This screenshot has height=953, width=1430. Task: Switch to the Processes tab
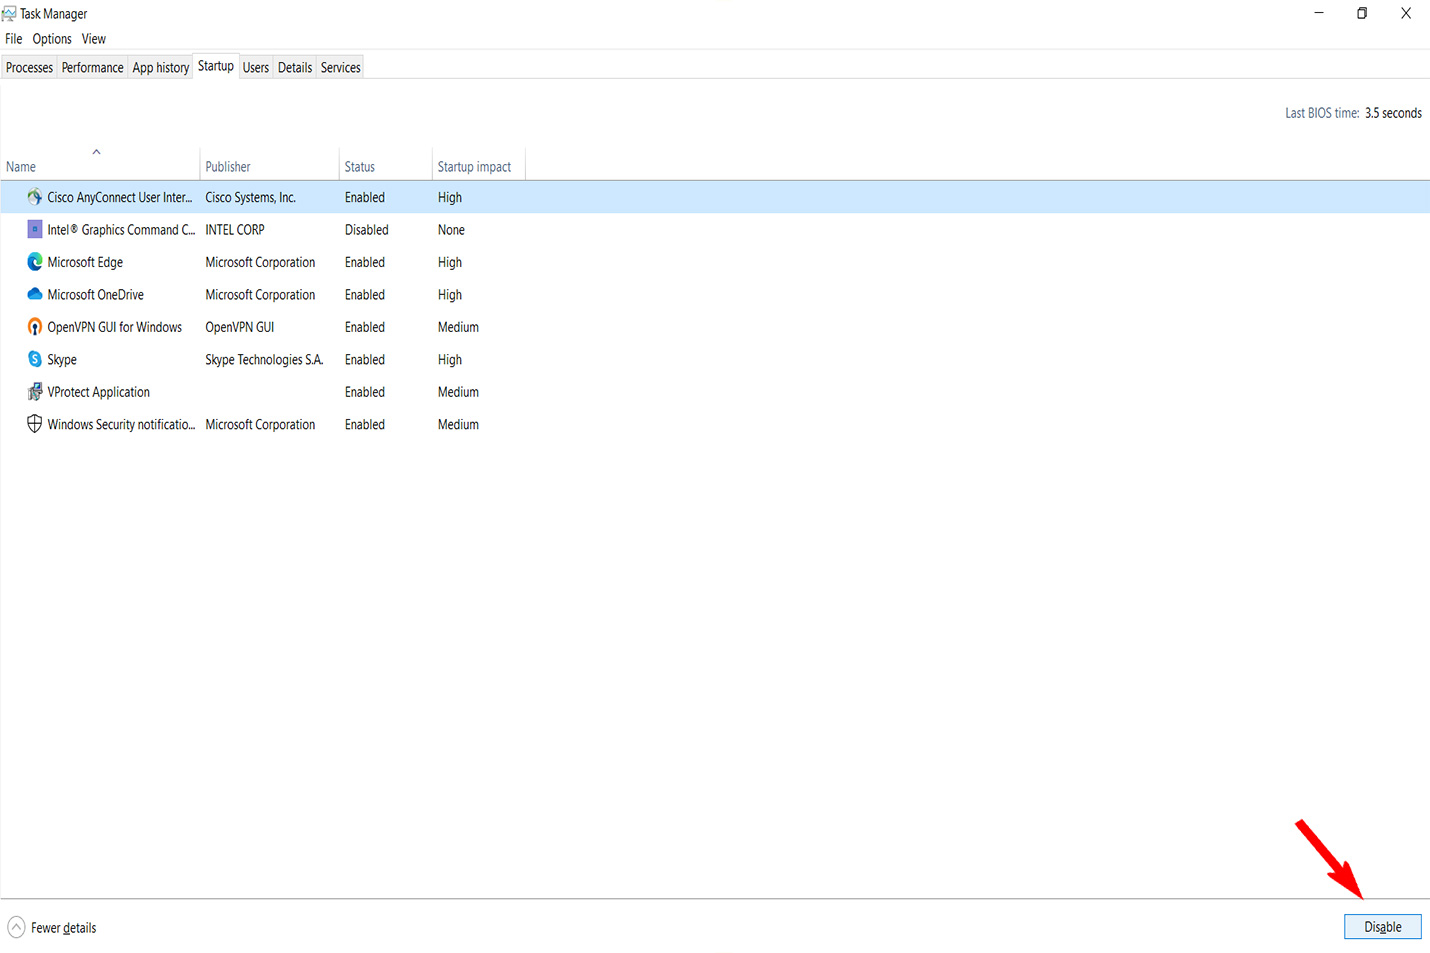pyautogui.click(x=29, y=67)
